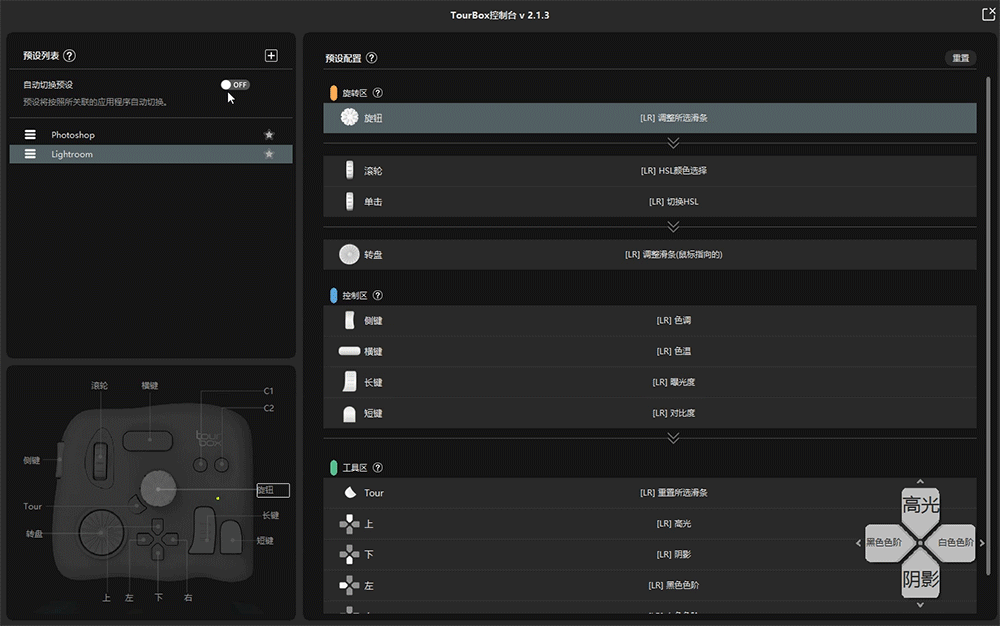Expand combos under 旋钮 row
The width and height of the screenshot is (1000, 626).
click(673, 143)
